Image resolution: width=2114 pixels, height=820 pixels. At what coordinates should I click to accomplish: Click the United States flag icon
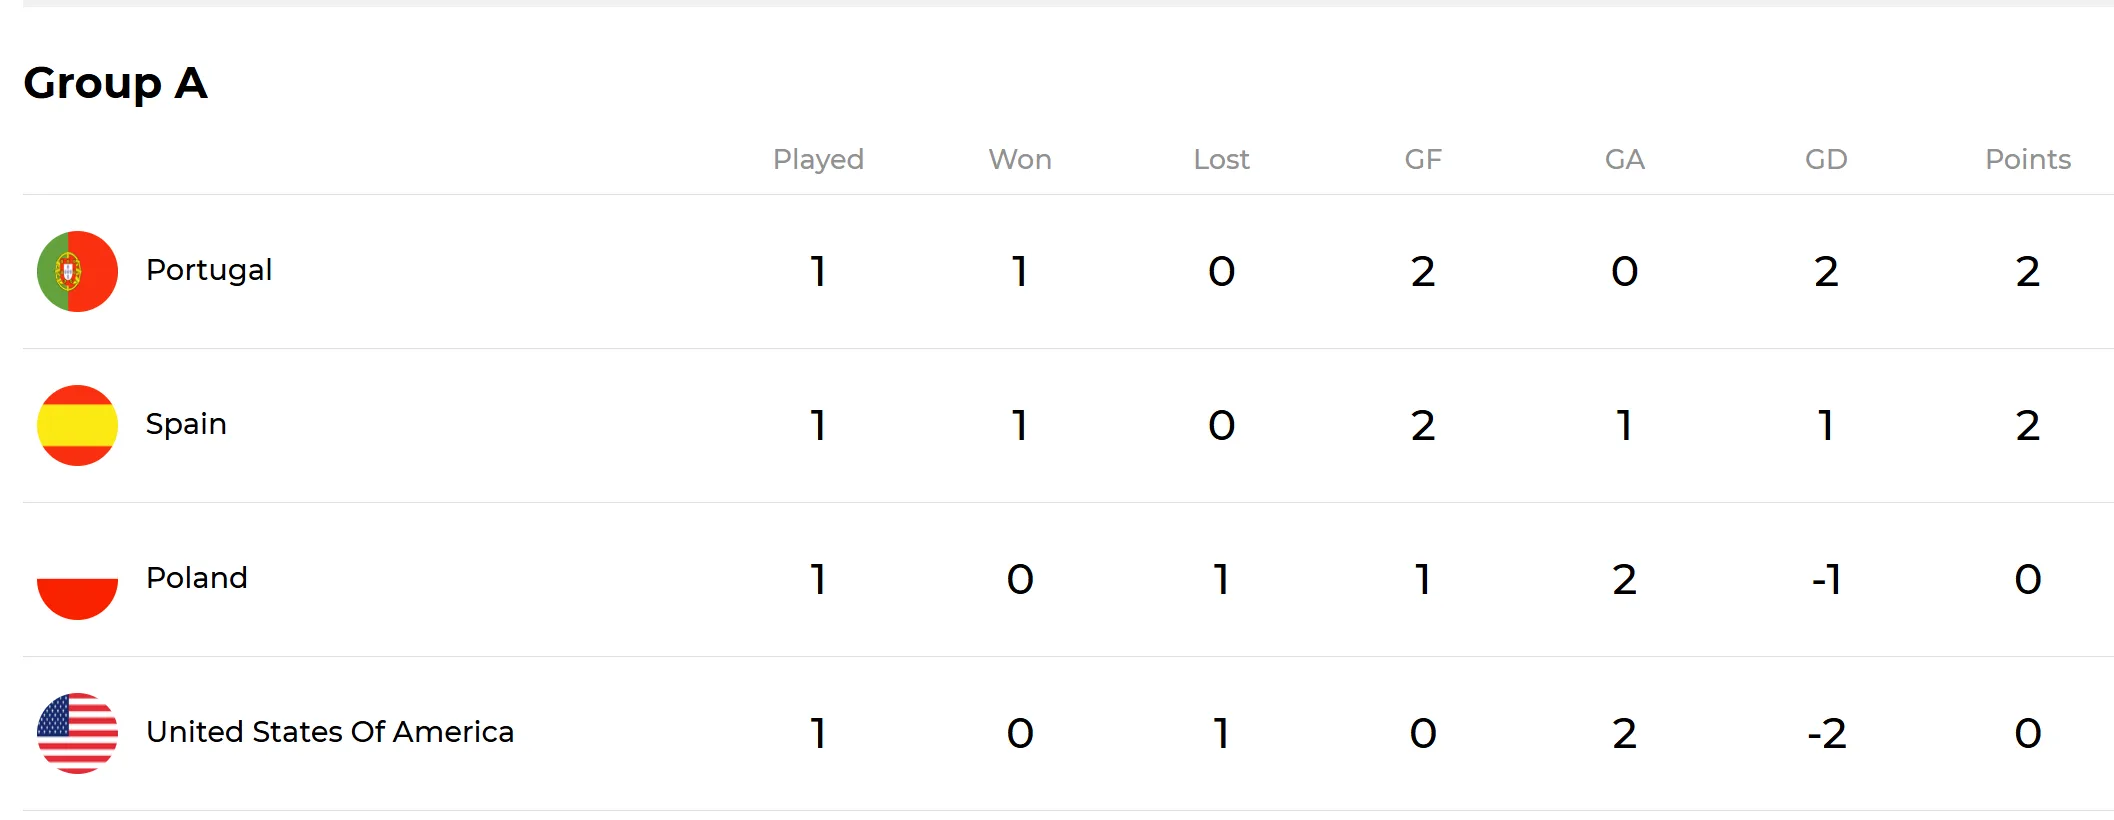point(77,733)
